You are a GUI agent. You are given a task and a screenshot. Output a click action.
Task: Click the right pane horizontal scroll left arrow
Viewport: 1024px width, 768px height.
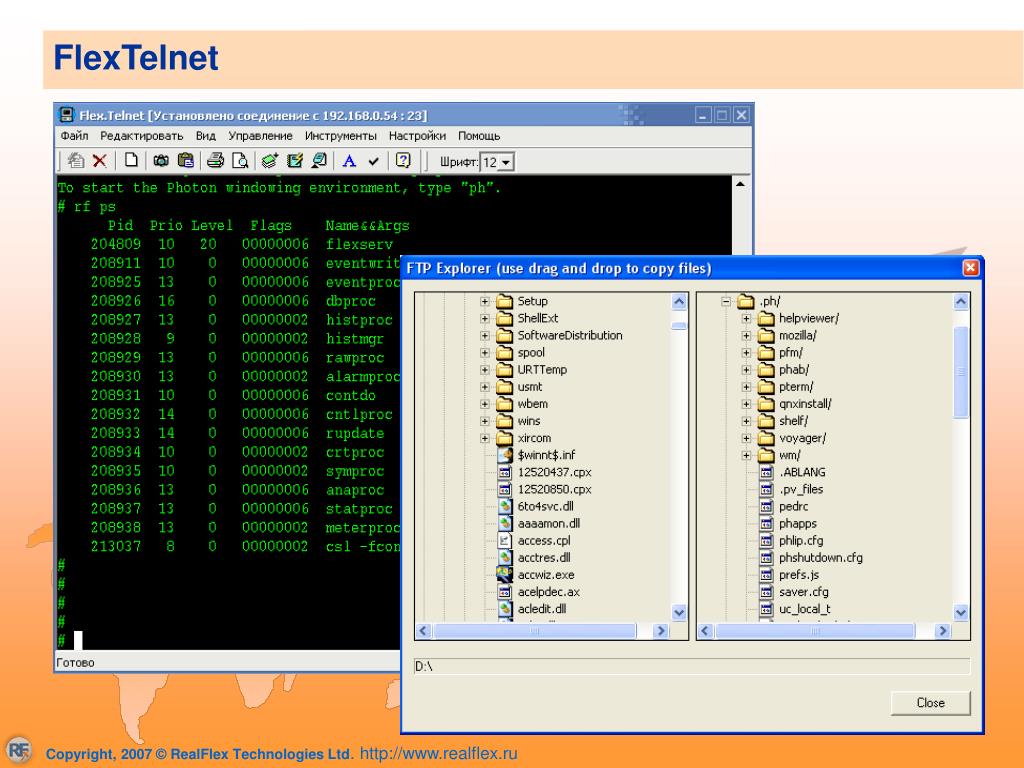[705, 631]
